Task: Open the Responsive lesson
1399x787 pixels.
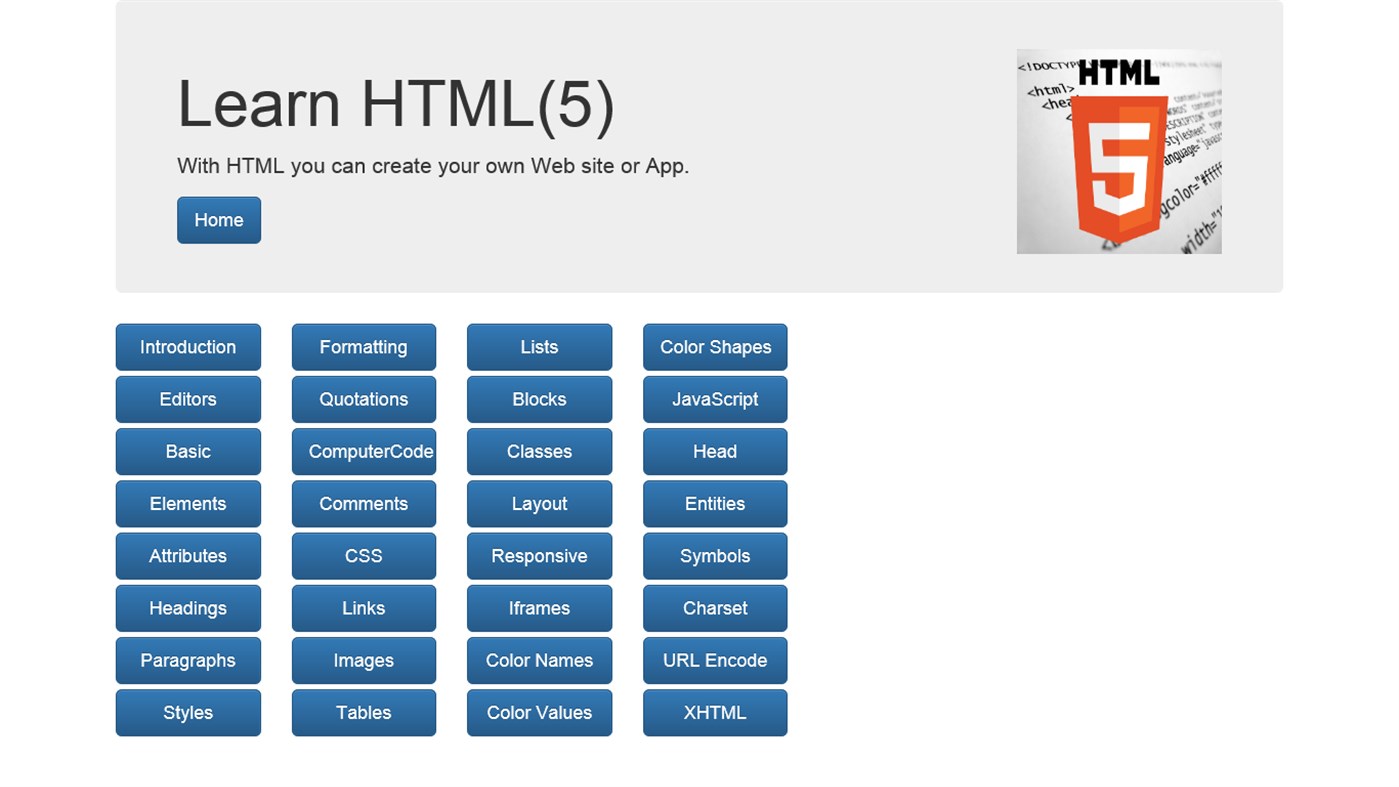Action: (539, 556)
